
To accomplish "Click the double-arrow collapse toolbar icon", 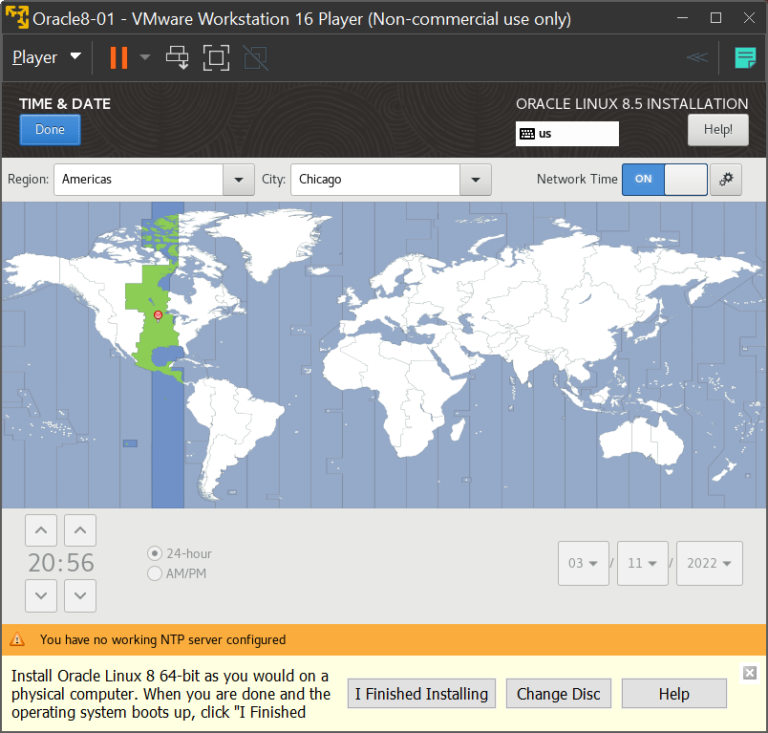I will 697,57.
